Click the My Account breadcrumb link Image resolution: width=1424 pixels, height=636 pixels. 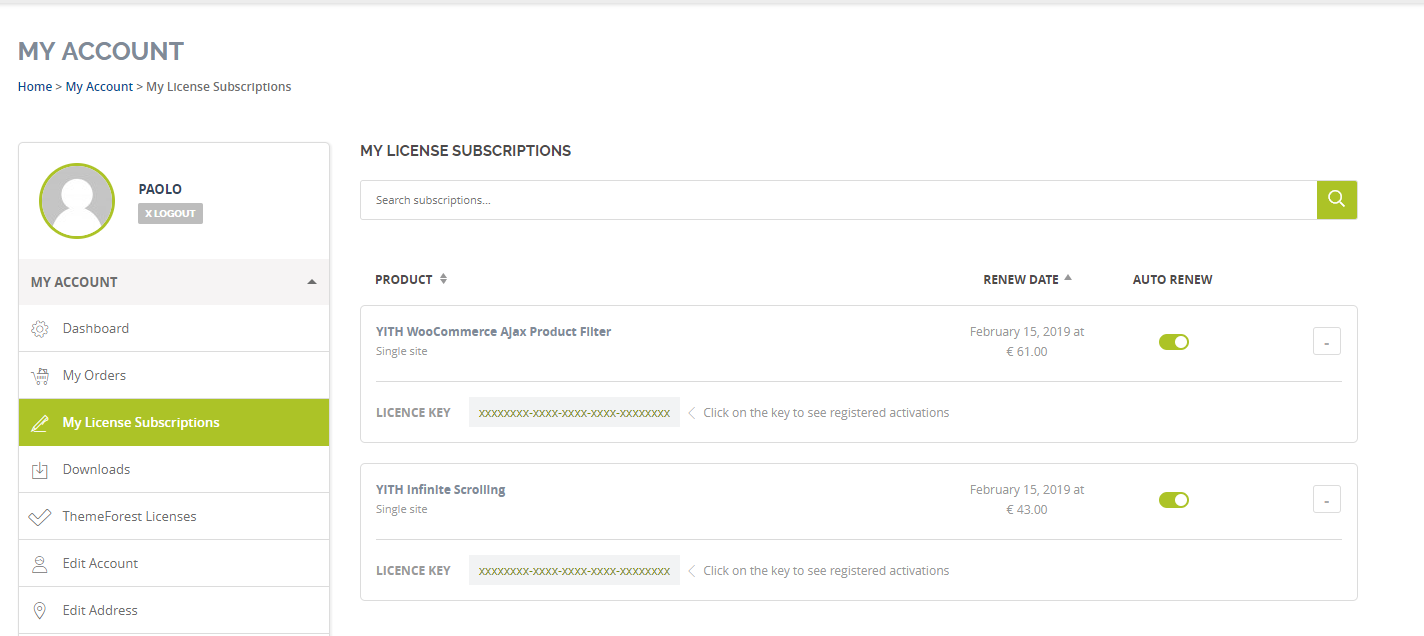tap(99, 87)
